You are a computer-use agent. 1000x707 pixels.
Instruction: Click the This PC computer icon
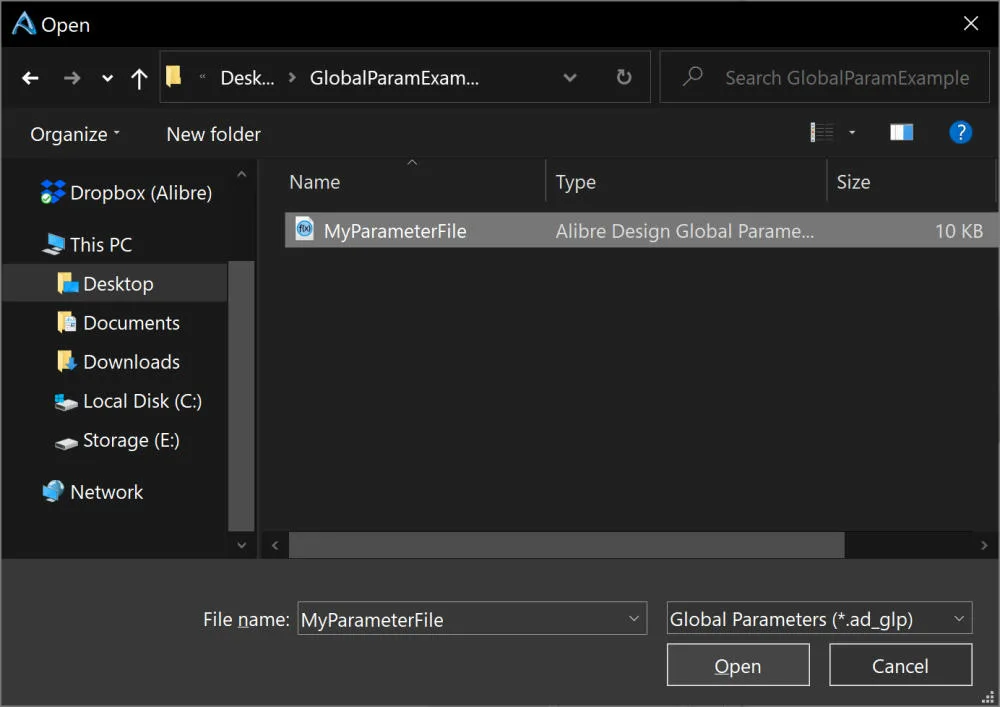pyautogui.click(x=54, y=244)
